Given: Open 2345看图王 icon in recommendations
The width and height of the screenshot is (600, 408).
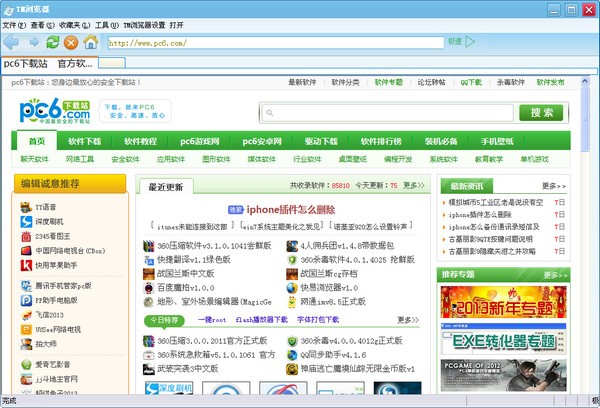Looking at the screenshot, I should pos(26,236).
